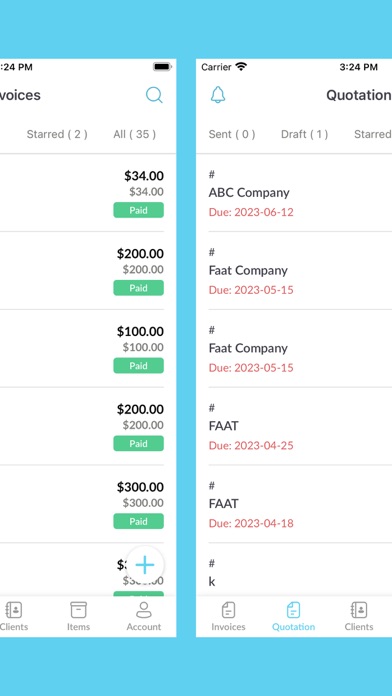Select the All ( 35 ) filter

point(135,134)
